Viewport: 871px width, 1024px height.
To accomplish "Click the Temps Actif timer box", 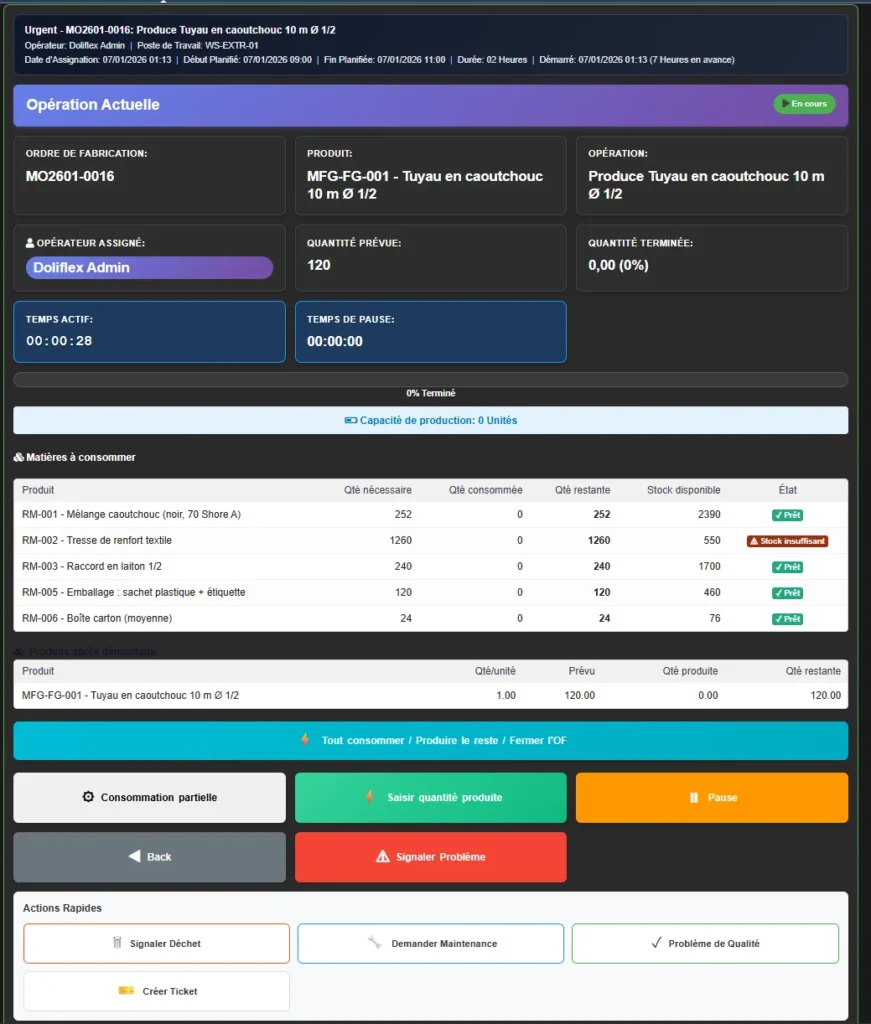I will tap(149, 332).
